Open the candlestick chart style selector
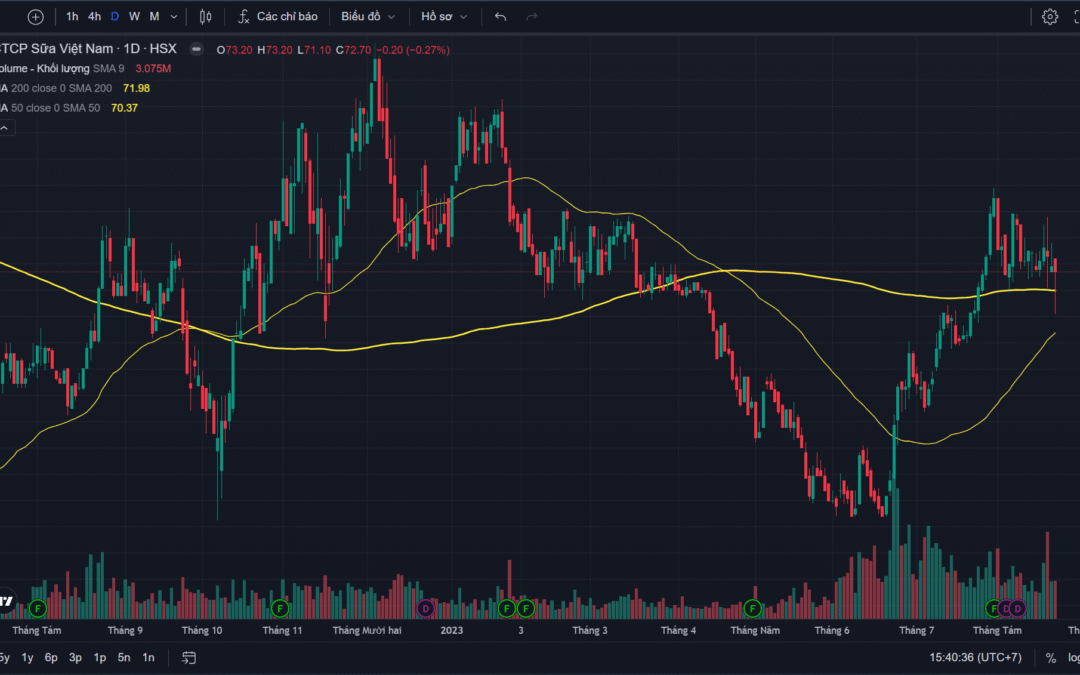1080x675 pixels. (206, 16)
